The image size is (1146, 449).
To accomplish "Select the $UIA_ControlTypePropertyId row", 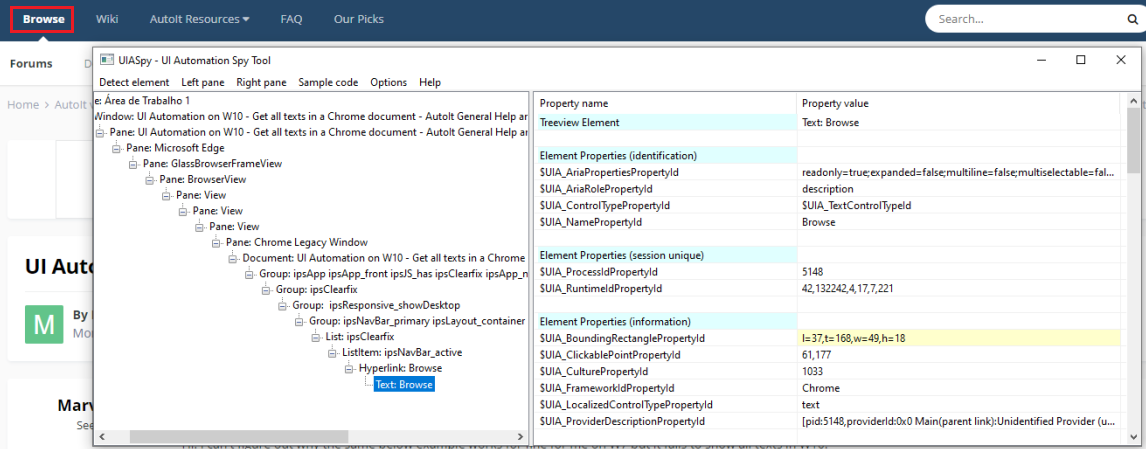I will (x=827, y=205).
